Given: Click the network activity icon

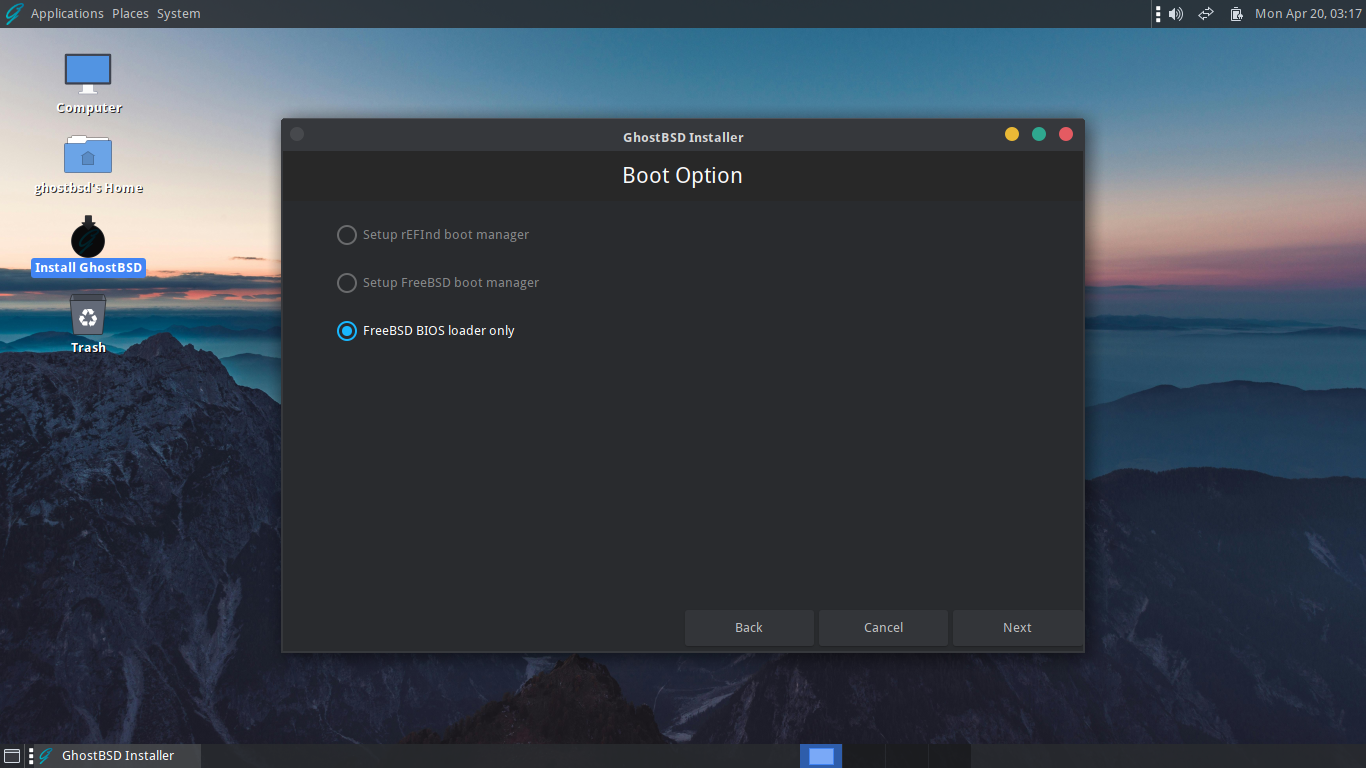Looking at the screenshot, I should pyautogui.click(x=1205, y=13).
